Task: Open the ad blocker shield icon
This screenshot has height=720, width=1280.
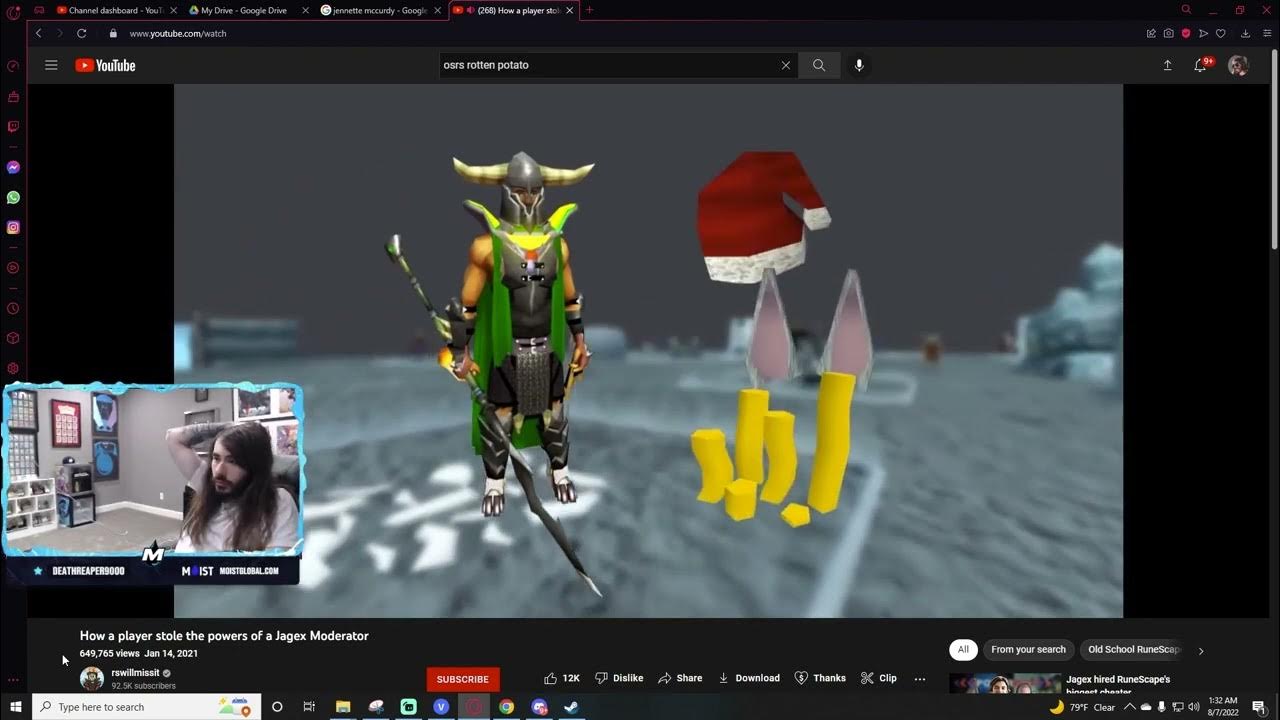Action: 1186,33
